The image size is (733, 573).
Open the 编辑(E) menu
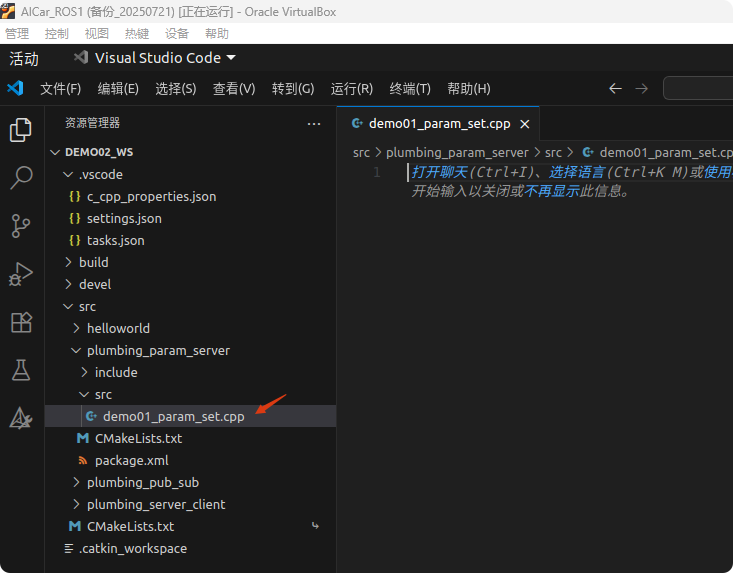tap(118, 88)
